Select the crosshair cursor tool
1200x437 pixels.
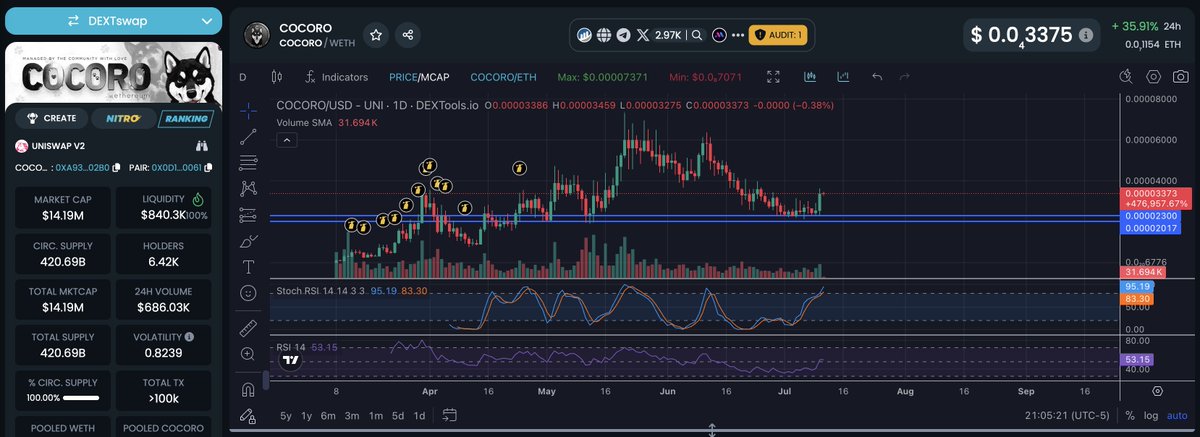tap(248, 110)
